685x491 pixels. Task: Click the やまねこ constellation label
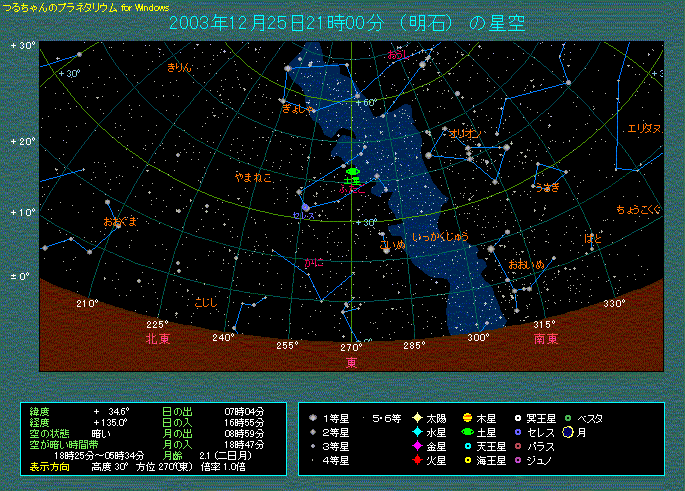pos(253,177)
